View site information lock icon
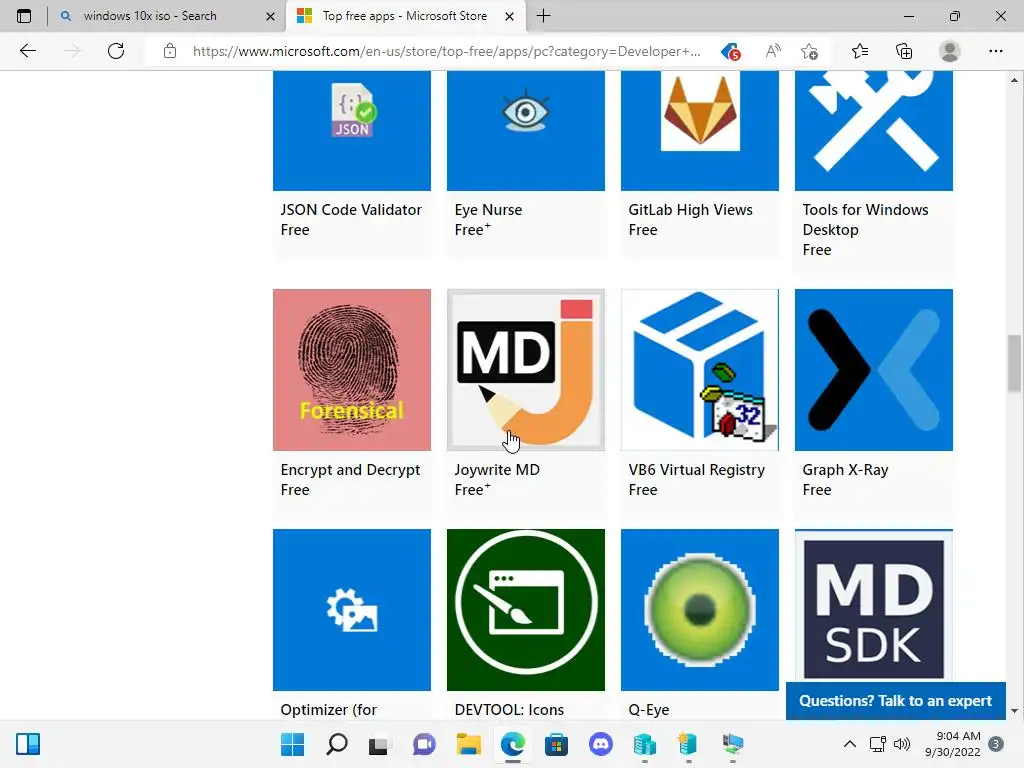The image size is (1024, 768). tap(170, 51)
